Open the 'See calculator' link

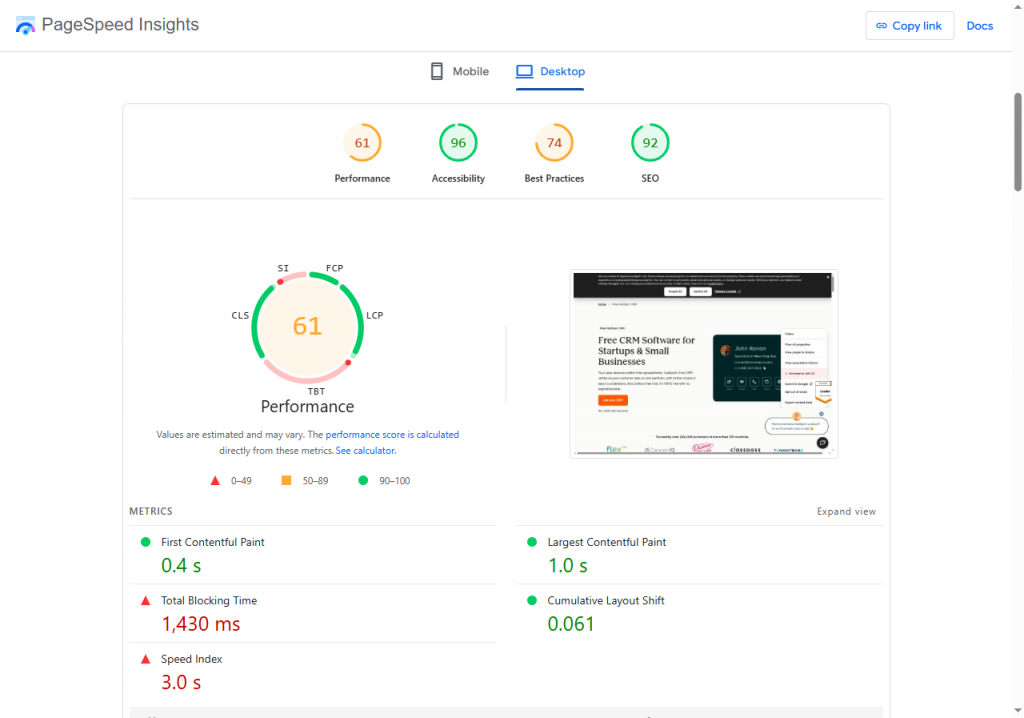pyautogui.click(x=365, y=451)
